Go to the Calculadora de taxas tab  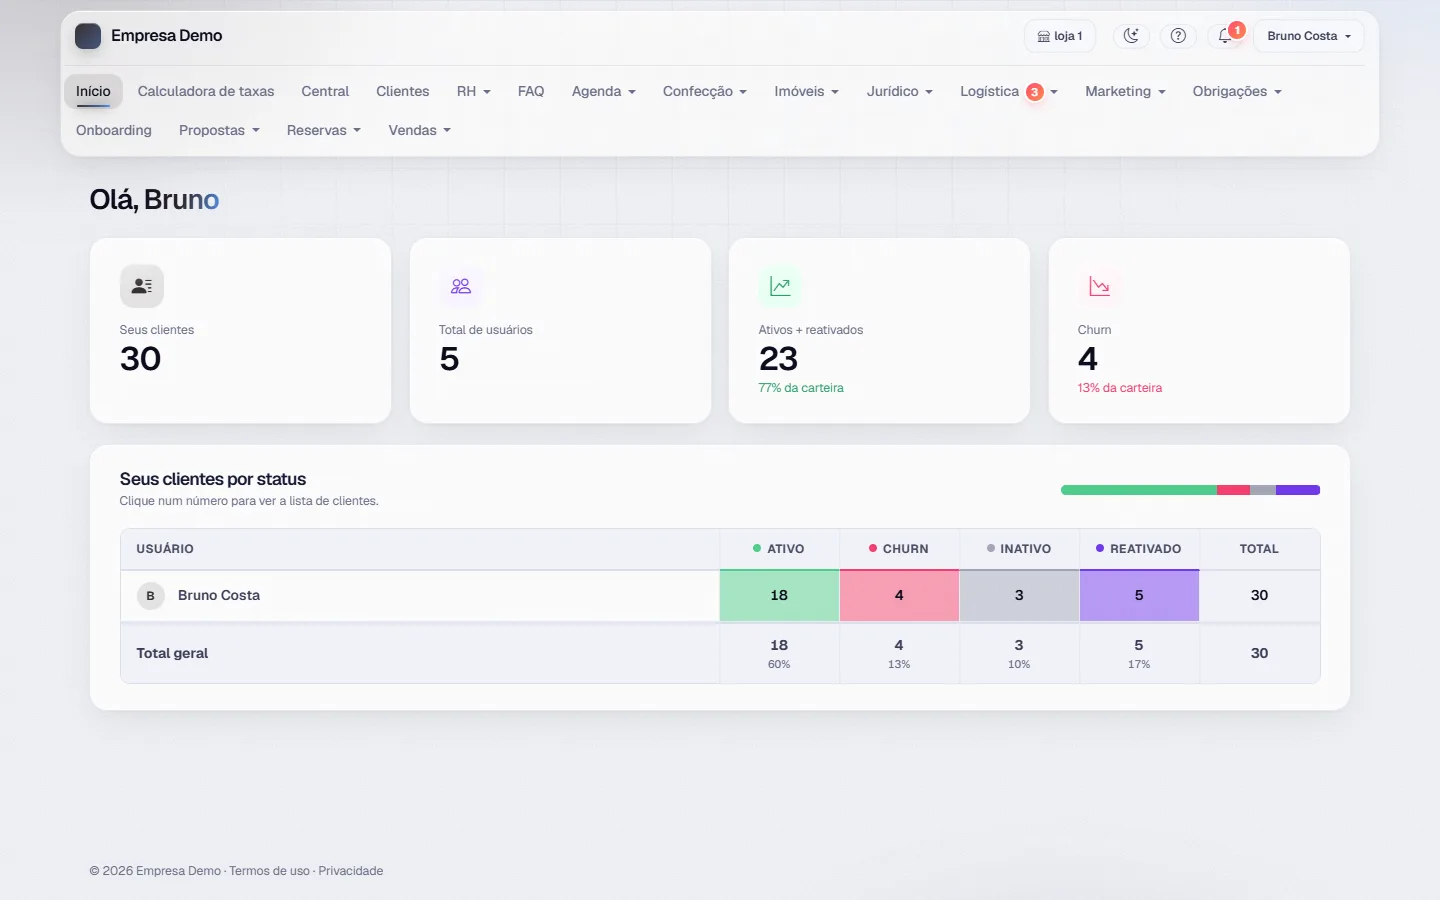(206, 91)
